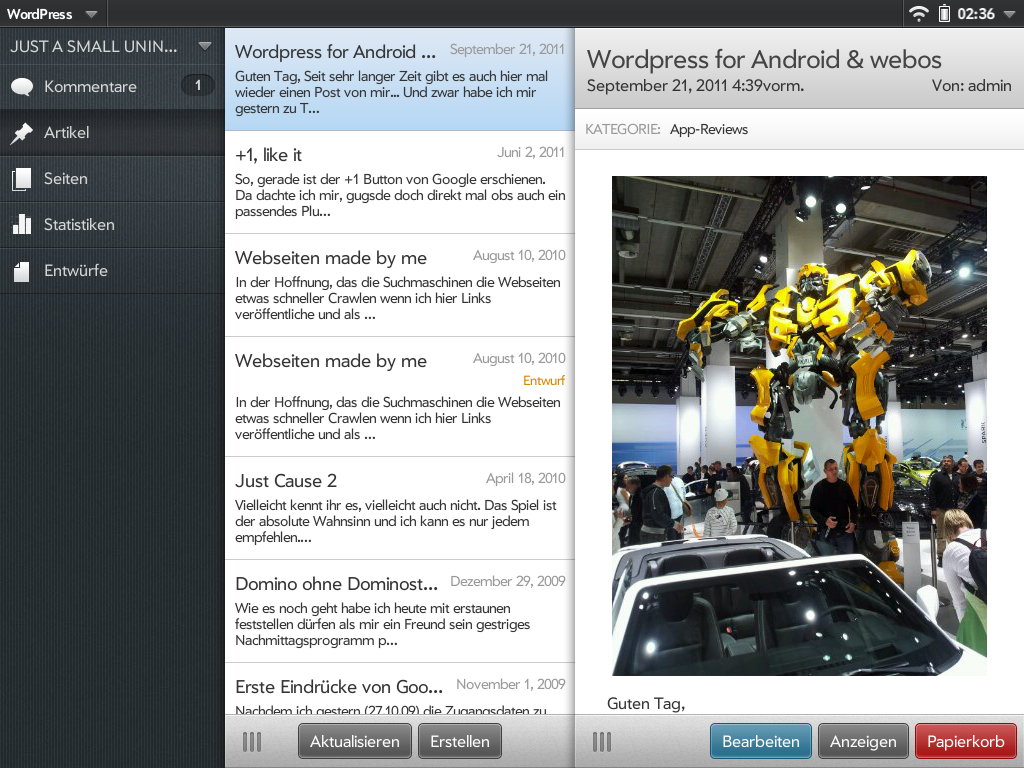Open the post '+1, like it'

pos(400,182)
